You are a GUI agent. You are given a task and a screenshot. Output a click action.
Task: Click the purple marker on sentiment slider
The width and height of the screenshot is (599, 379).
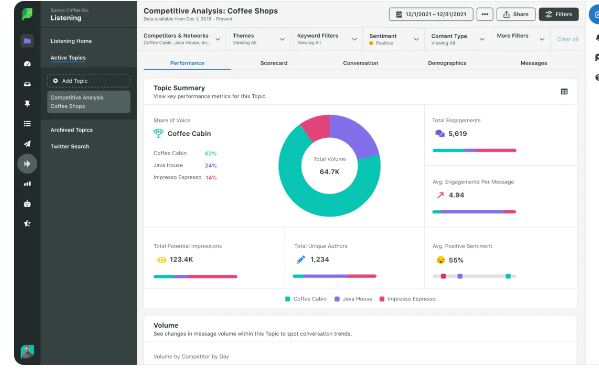coord(460,276)
